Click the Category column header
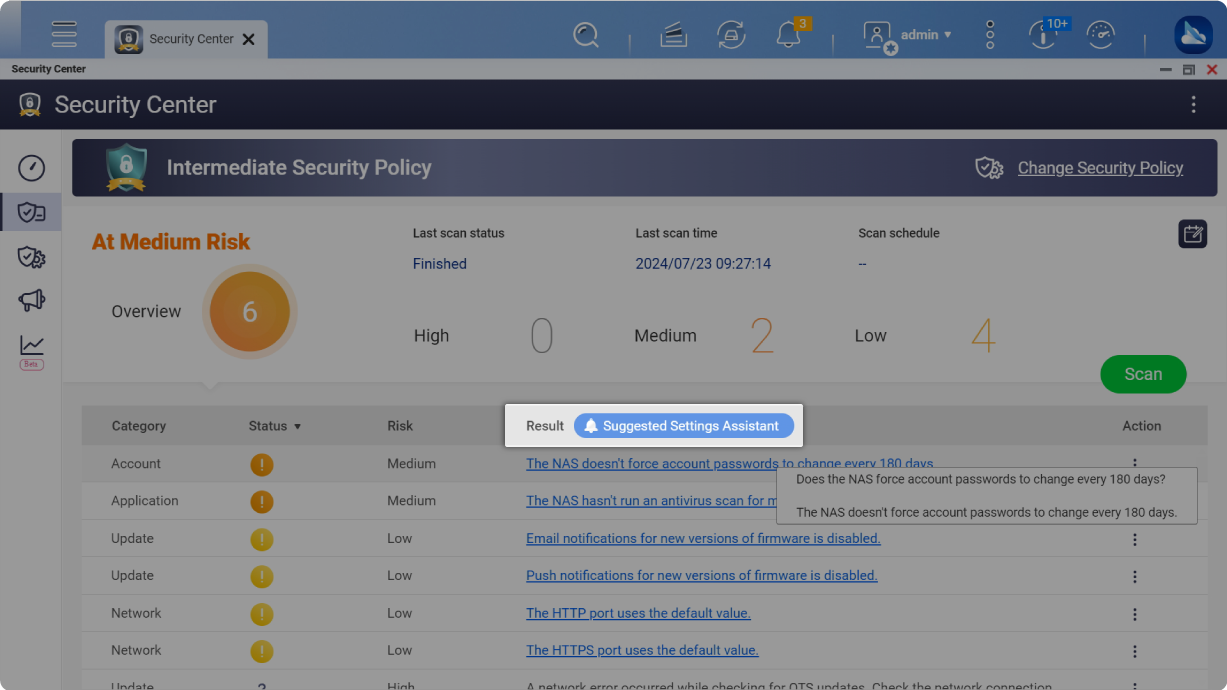Image resolution: width=1227 pixels, height=690 pixels. 139,426
